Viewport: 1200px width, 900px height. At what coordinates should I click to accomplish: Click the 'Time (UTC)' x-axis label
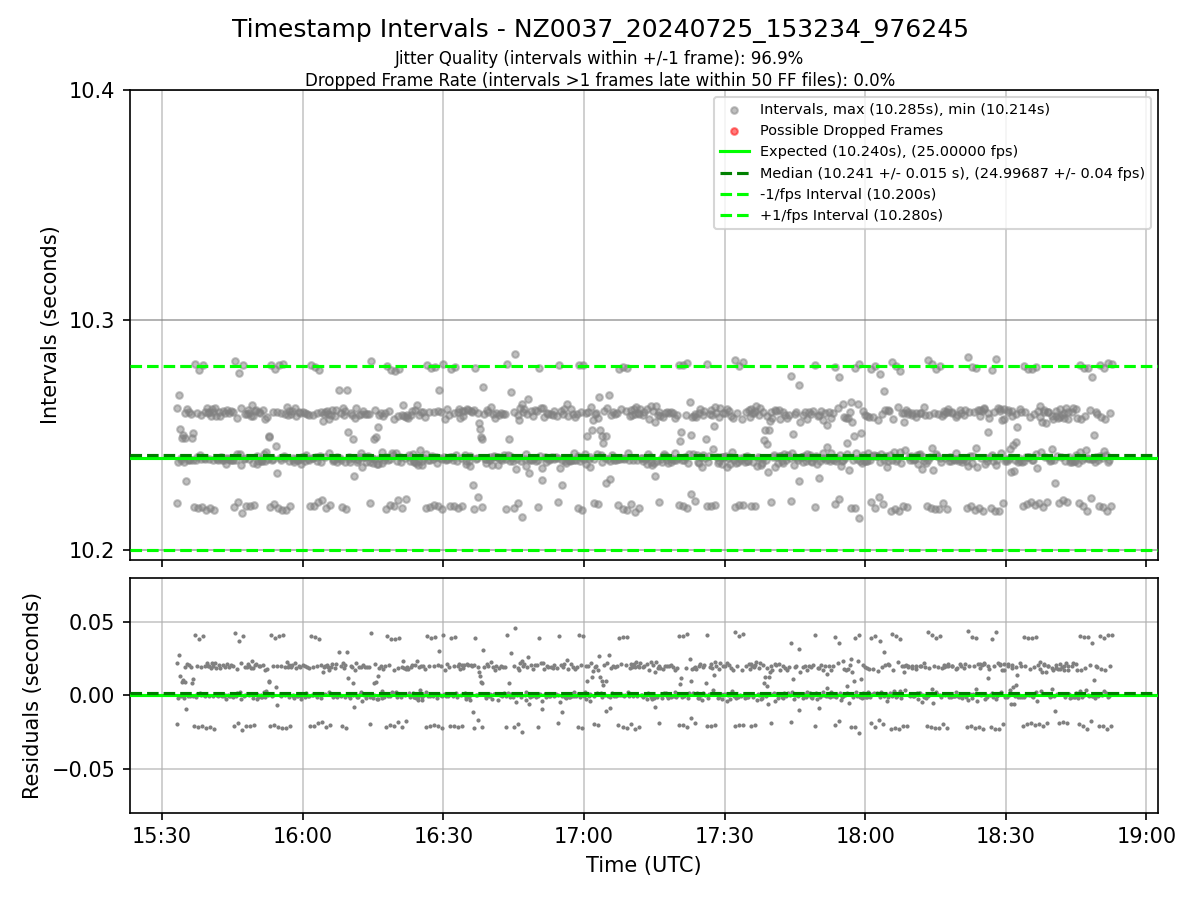[x=644, y=865]
